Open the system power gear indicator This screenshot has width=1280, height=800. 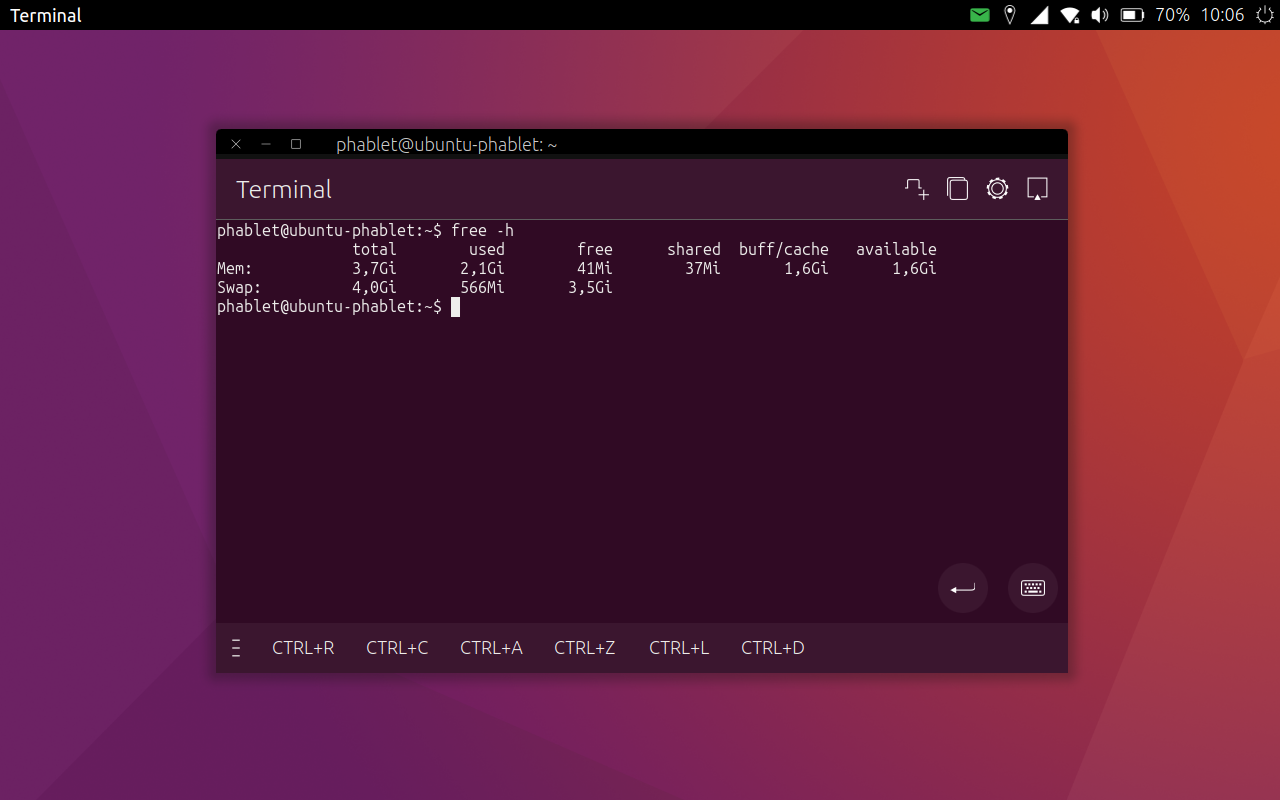[x=1264, y=15]
